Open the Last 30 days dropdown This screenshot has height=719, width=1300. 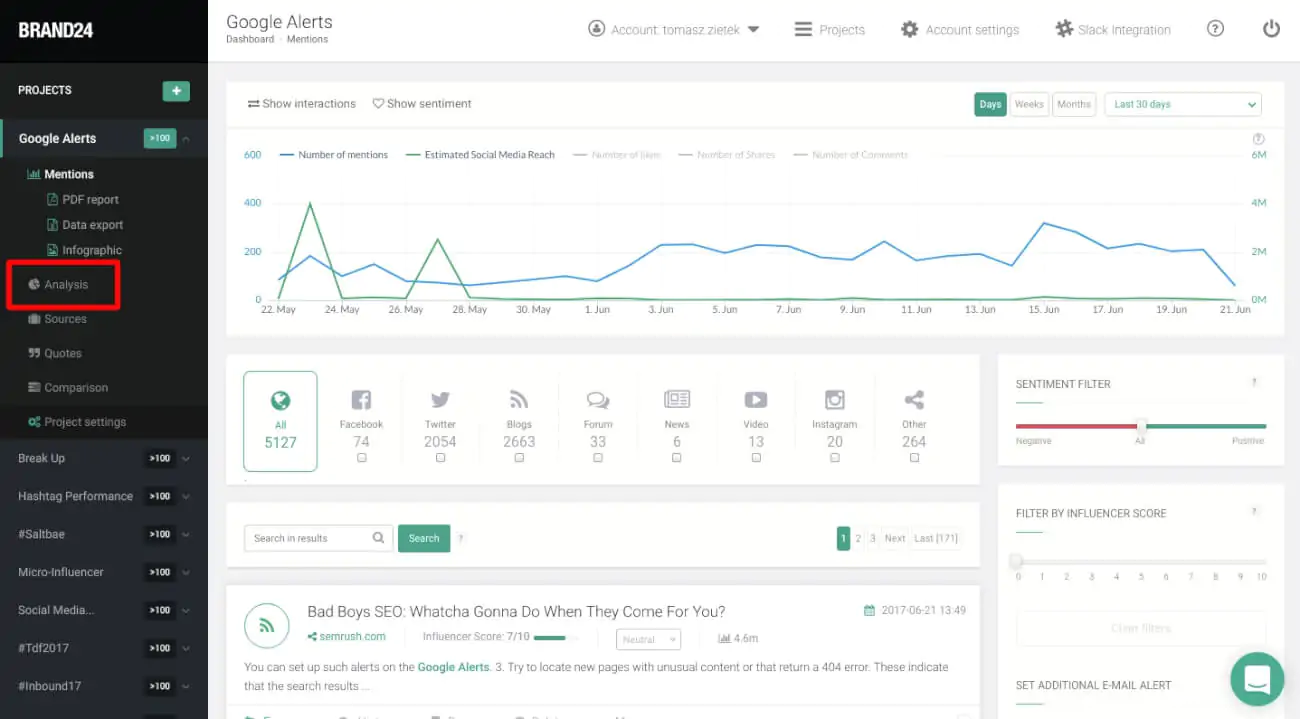[1182, 104]
